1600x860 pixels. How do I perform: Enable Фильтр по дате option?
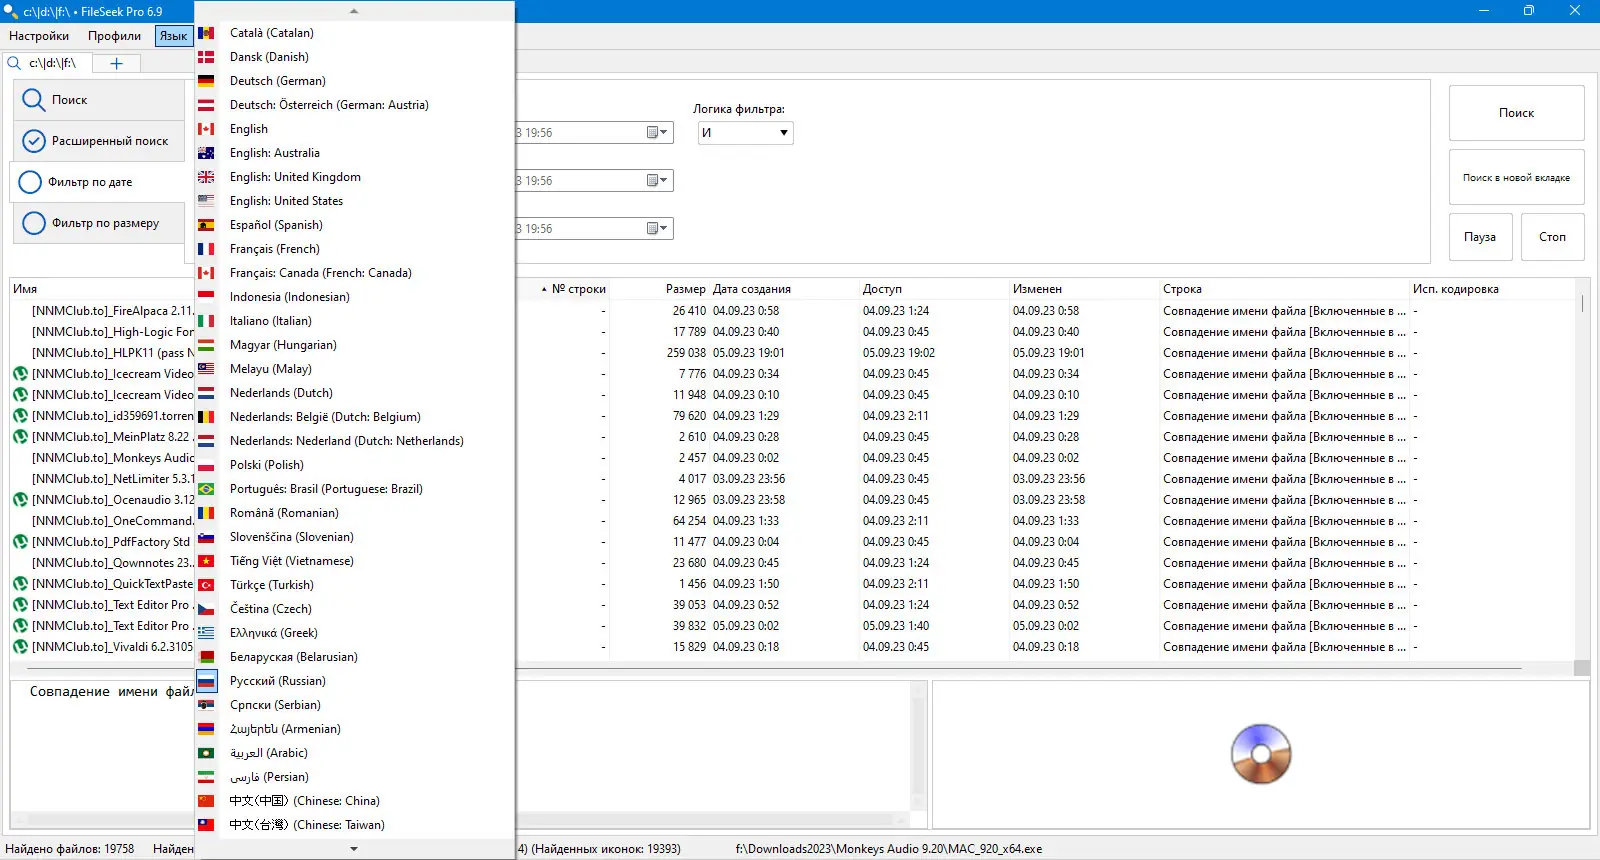point(99,182)
